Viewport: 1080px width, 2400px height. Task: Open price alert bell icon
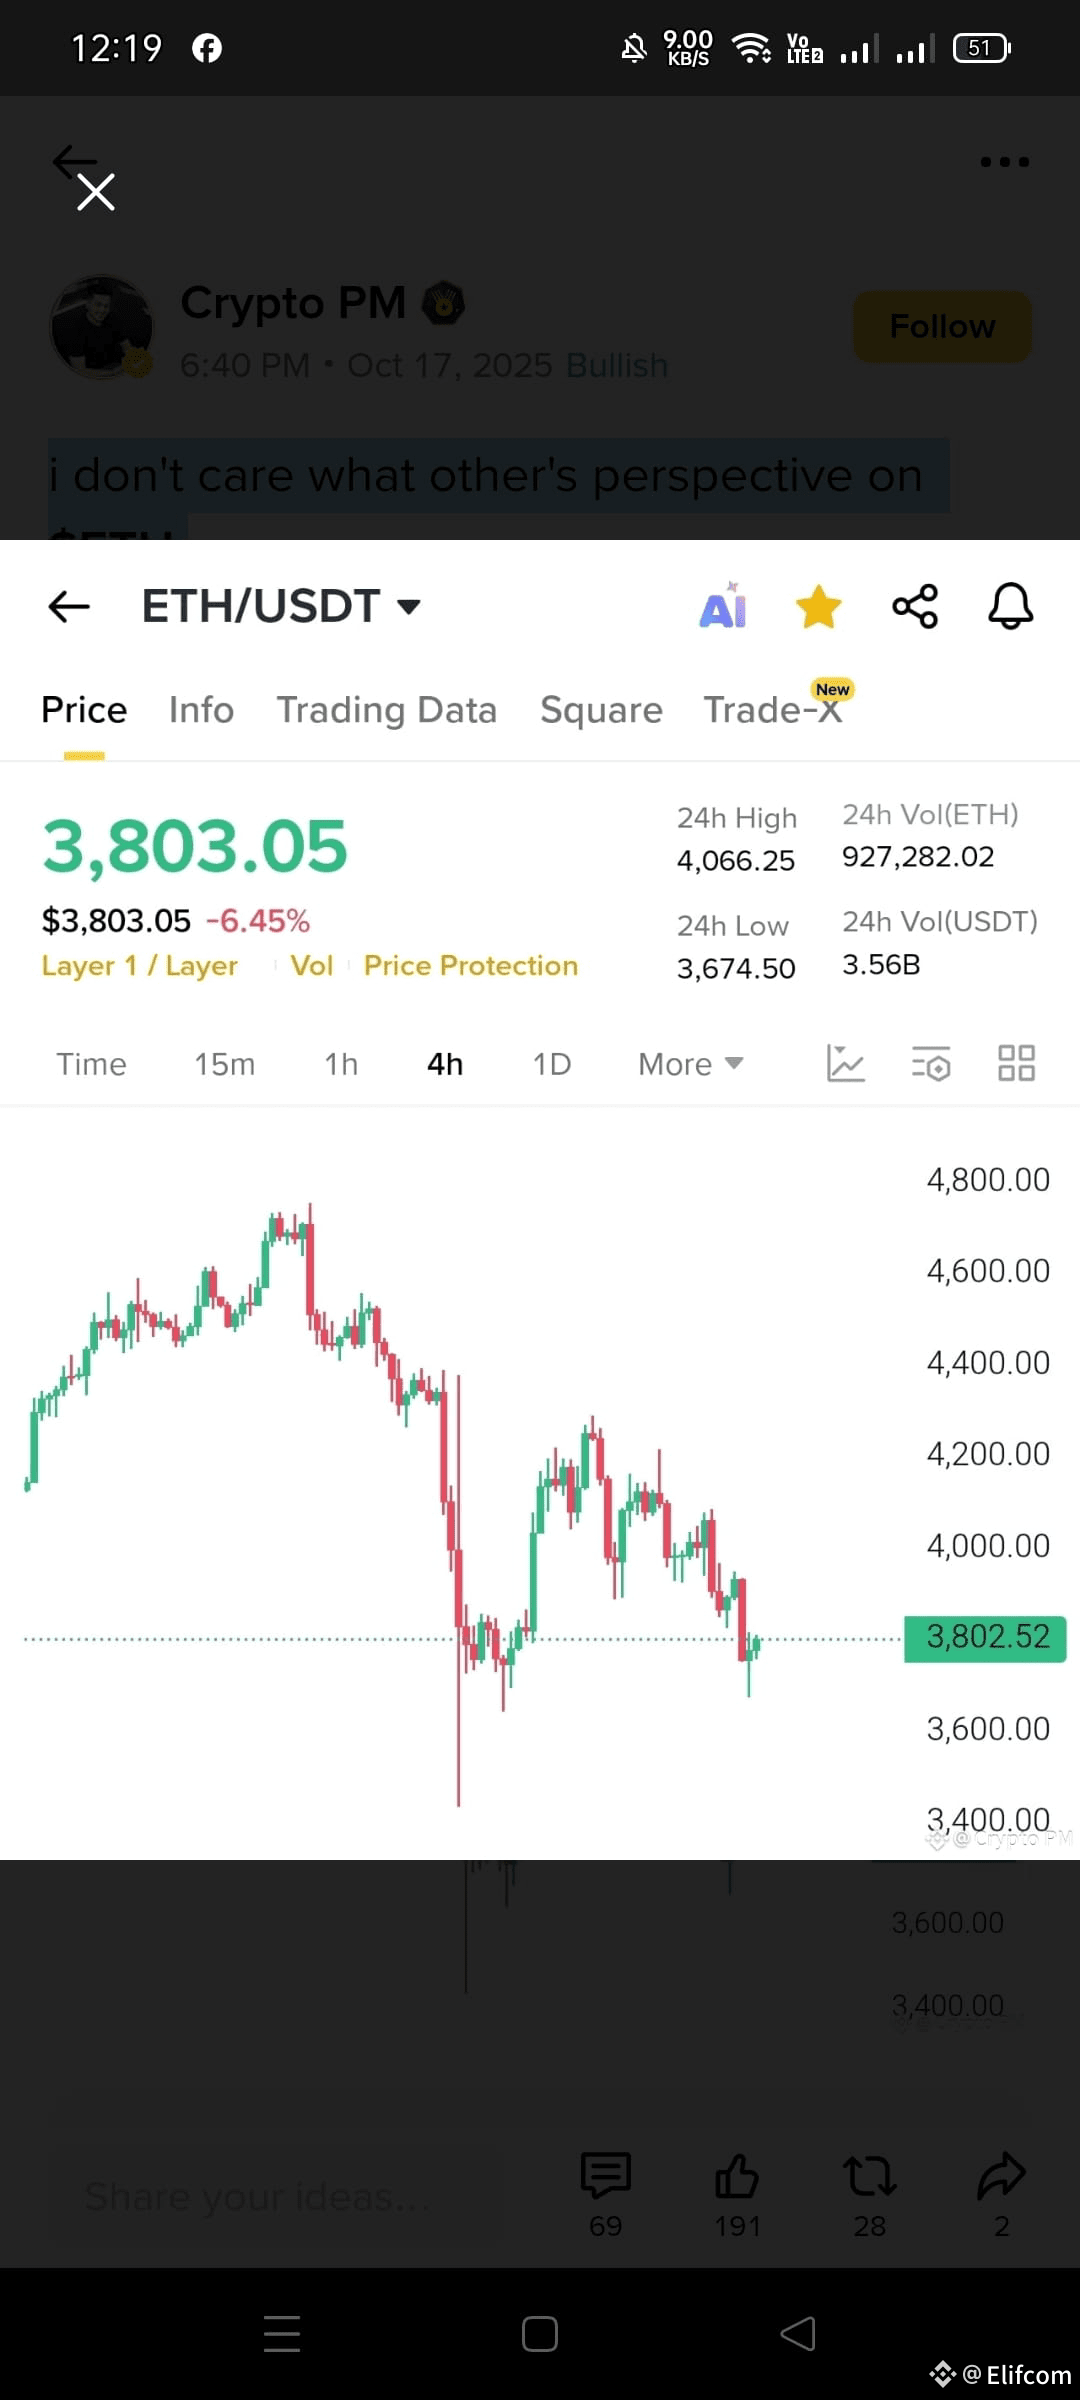(1011, 606)
